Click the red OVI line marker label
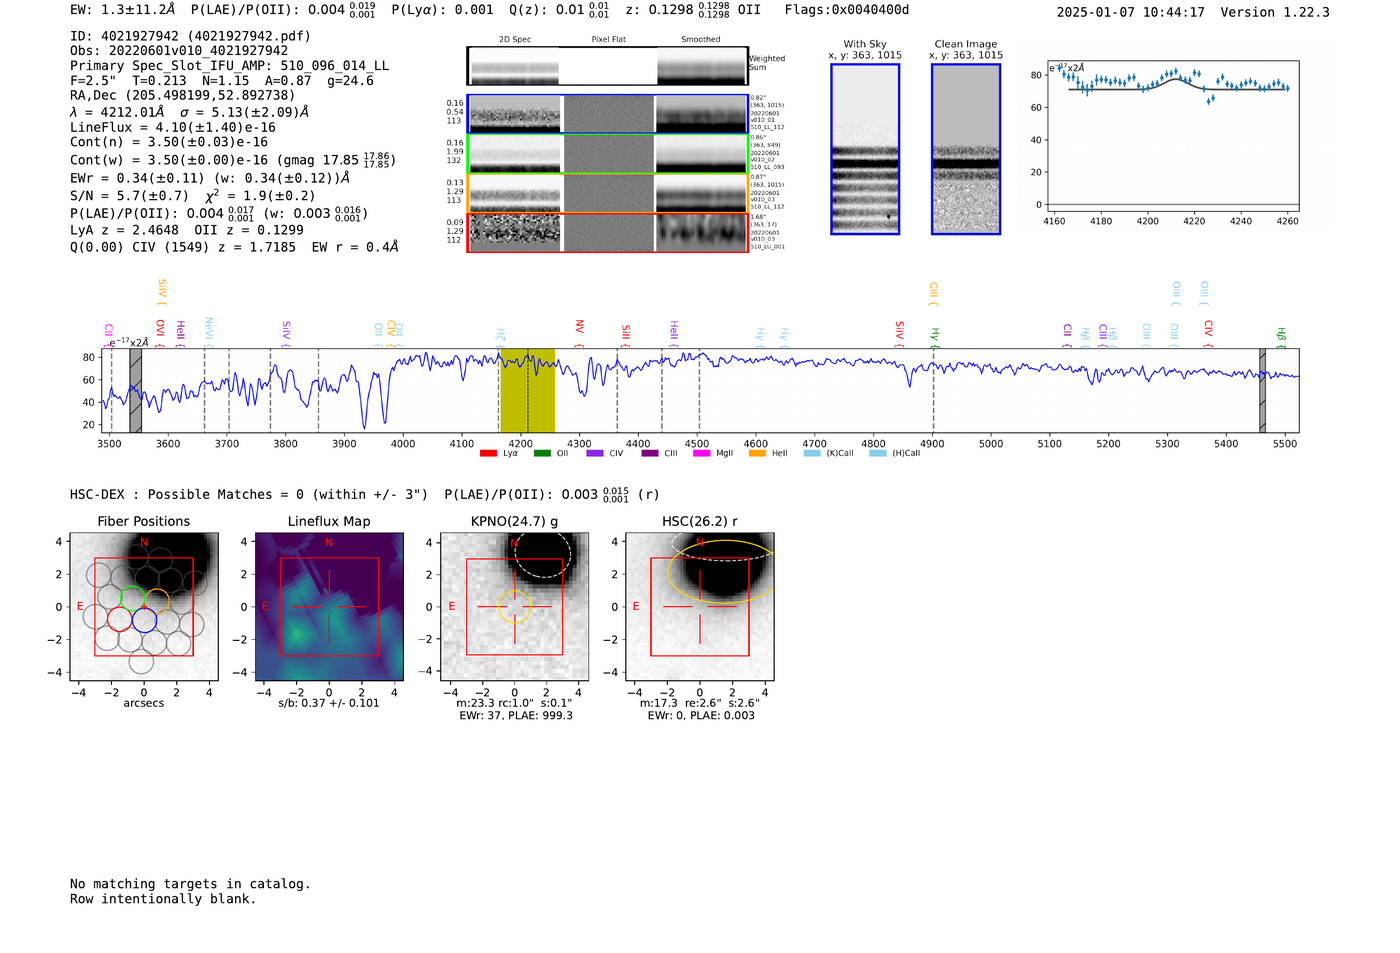The image size is (1400, 953). (160, 333)
